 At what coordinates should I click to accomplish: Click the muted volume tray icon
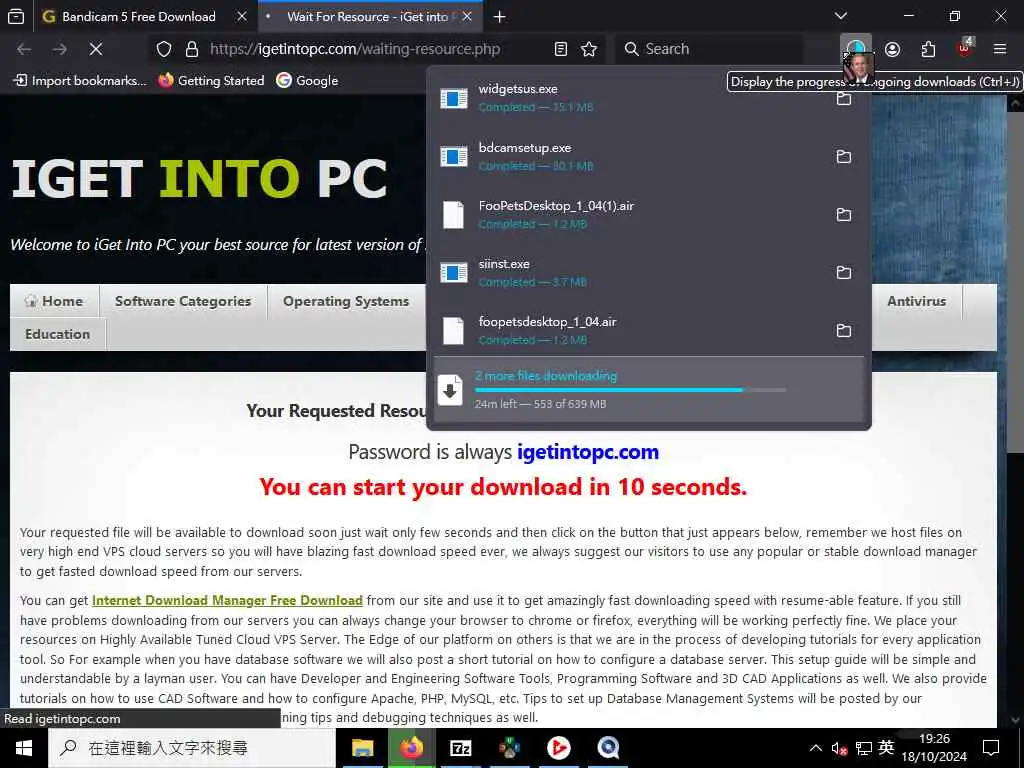click(839, 748)
